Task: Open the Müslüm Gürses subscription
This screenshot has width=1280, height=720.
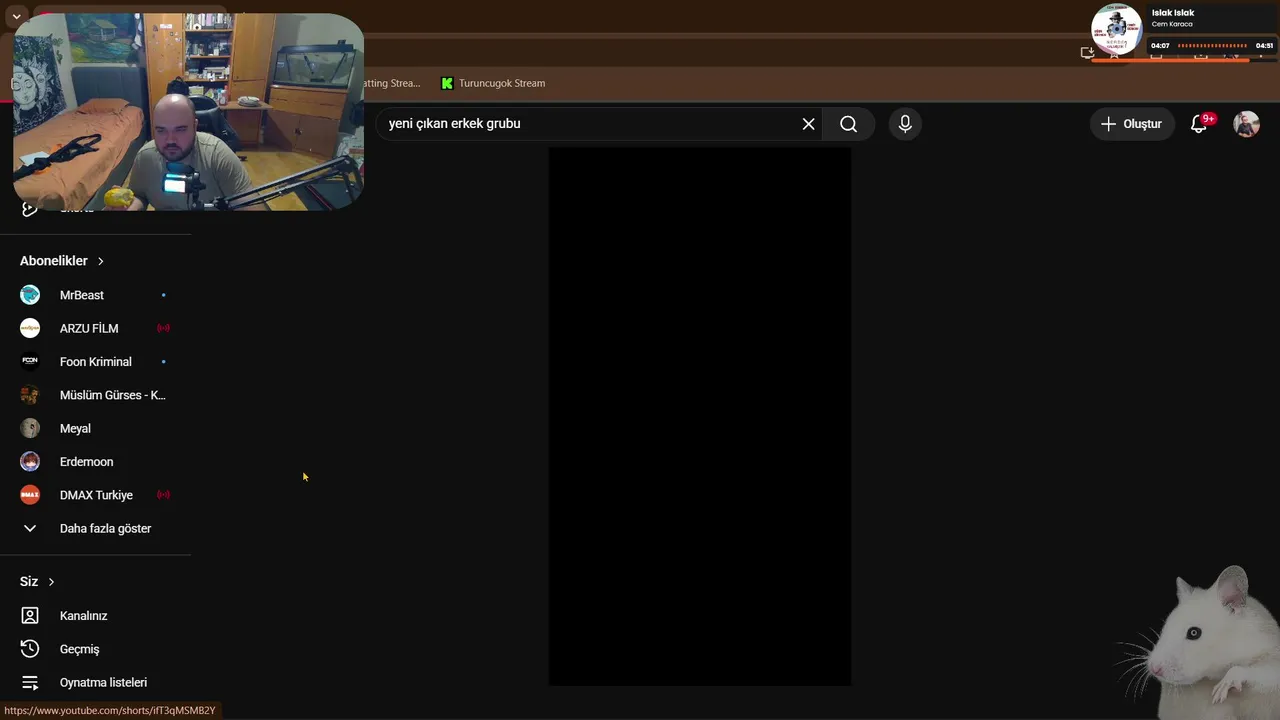Action: click(95, 395)
